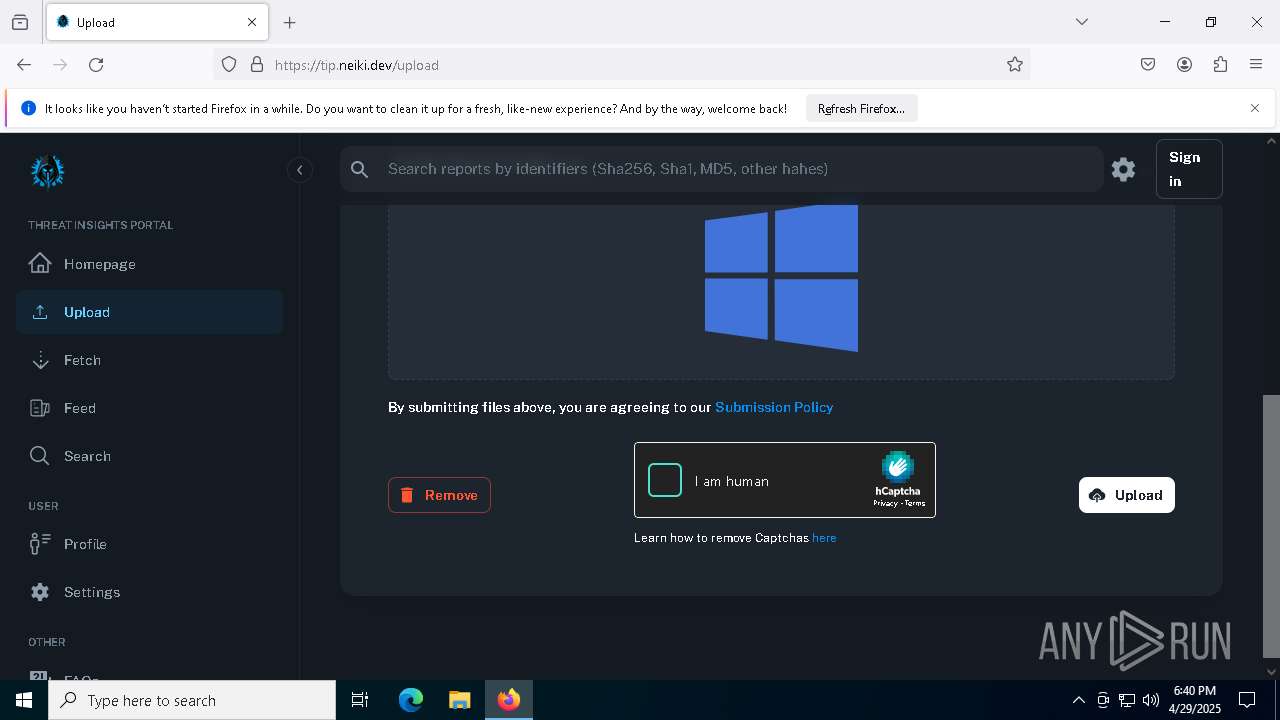Click Refresh Firefox button

pos(861,109)
